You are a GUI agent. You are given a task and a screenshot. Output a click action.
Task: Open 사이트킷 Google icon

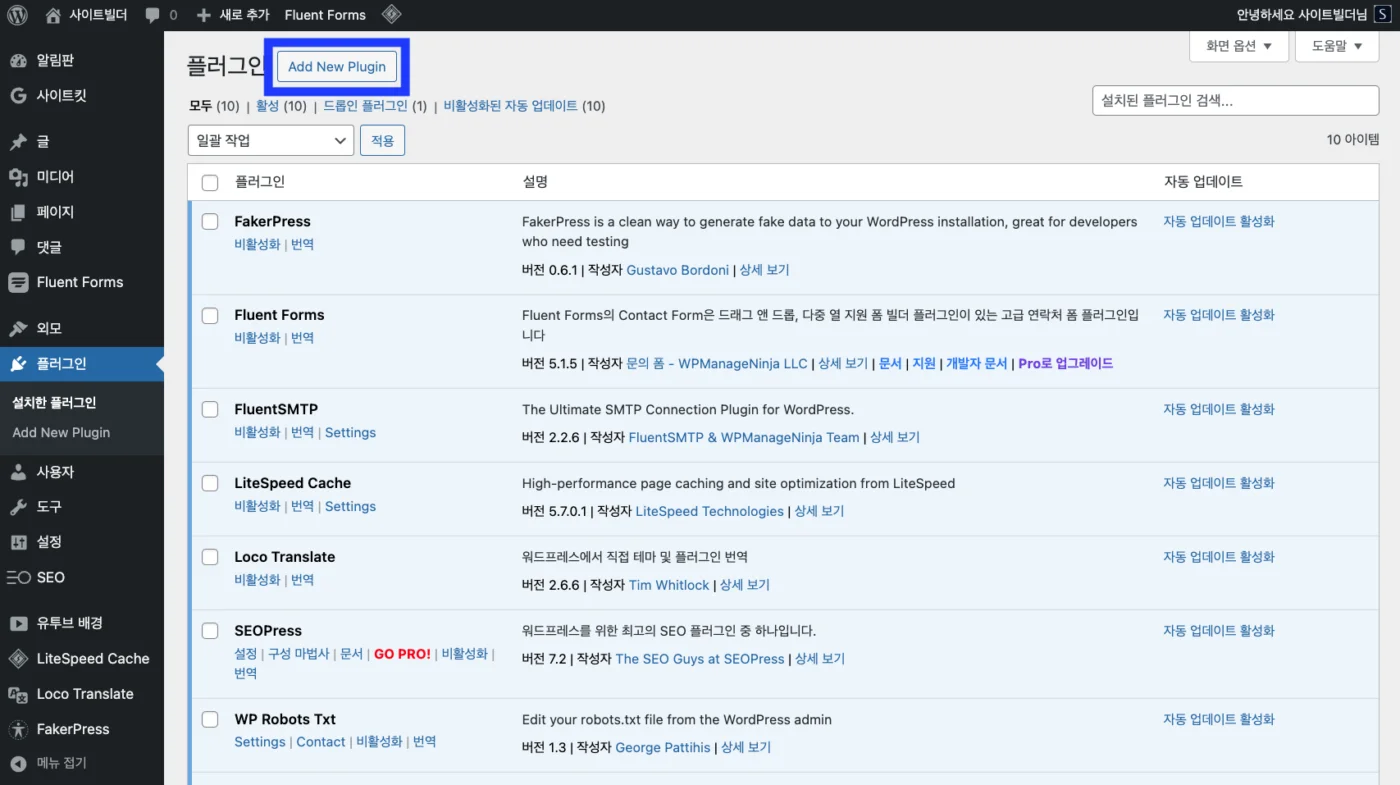[18, 96]
